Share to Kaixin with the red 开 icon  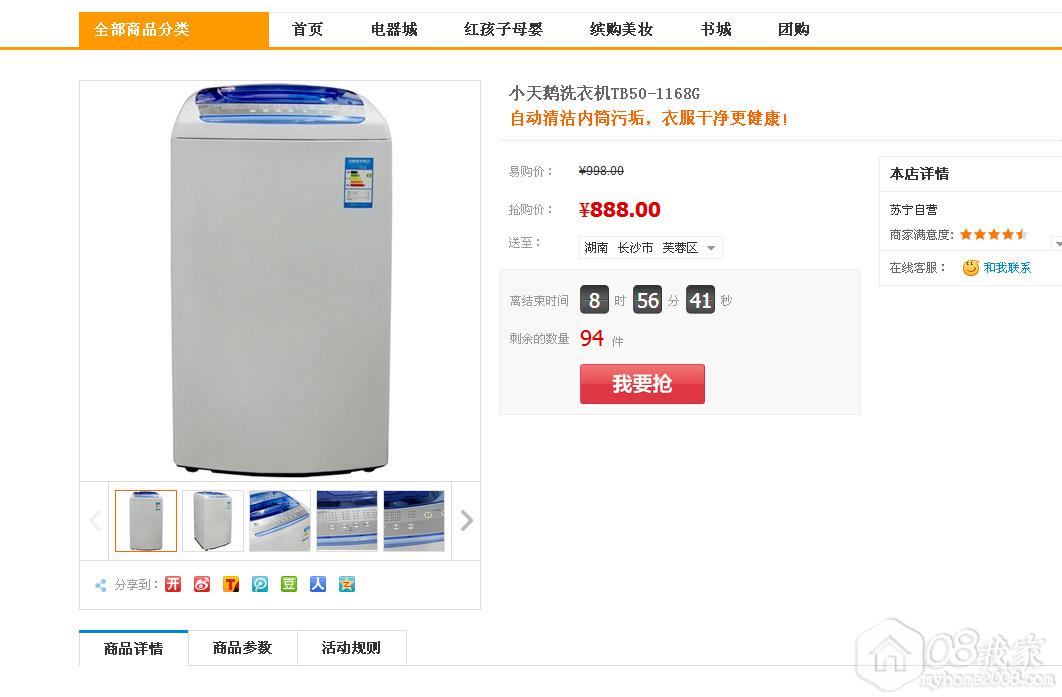(x=173, y=584)
